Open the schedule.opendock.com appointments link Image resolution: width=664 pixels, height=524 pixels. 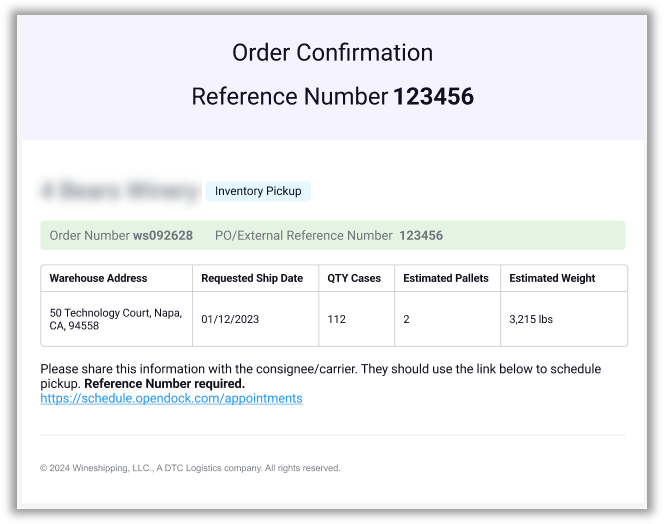coord(171,398)
